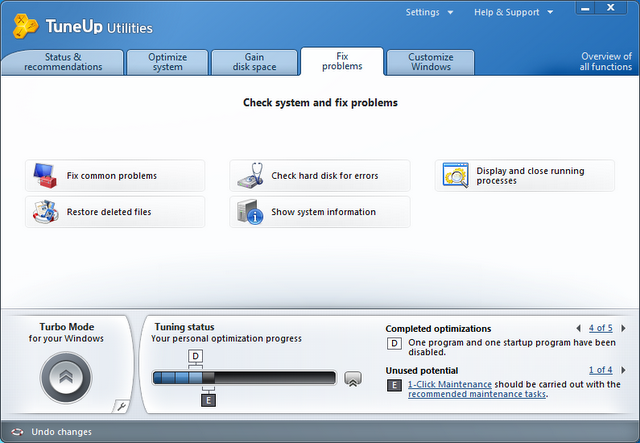Open the Help & Support dropdown
The image size is (640, 443).
coord(513,12)
